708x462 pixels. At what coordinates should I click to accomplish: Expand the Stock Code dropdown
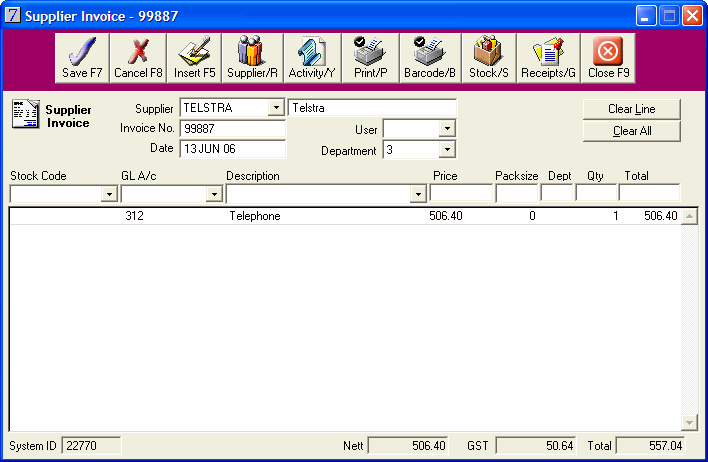pos(109,194)
